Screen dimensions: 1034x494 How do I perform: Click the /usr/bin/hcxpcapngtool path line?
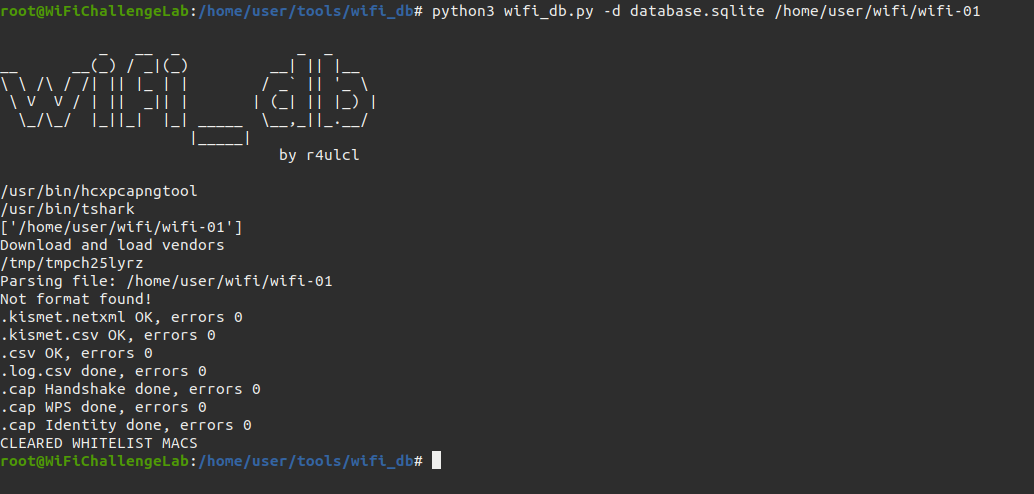(91, 191)
